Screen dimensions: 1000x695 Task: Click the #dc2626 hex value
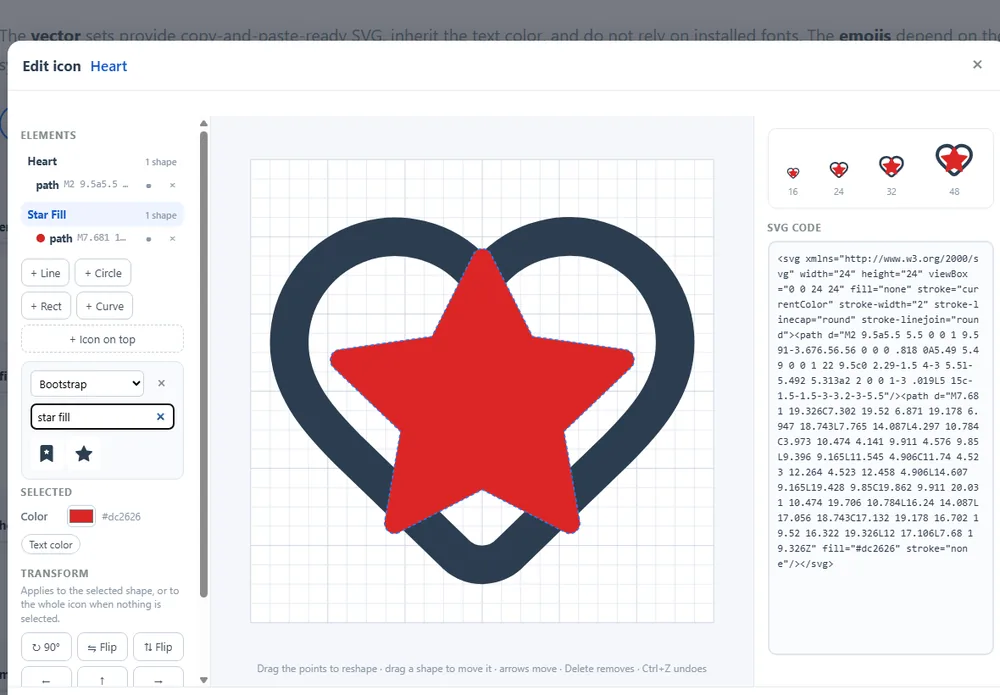point(121,516)
